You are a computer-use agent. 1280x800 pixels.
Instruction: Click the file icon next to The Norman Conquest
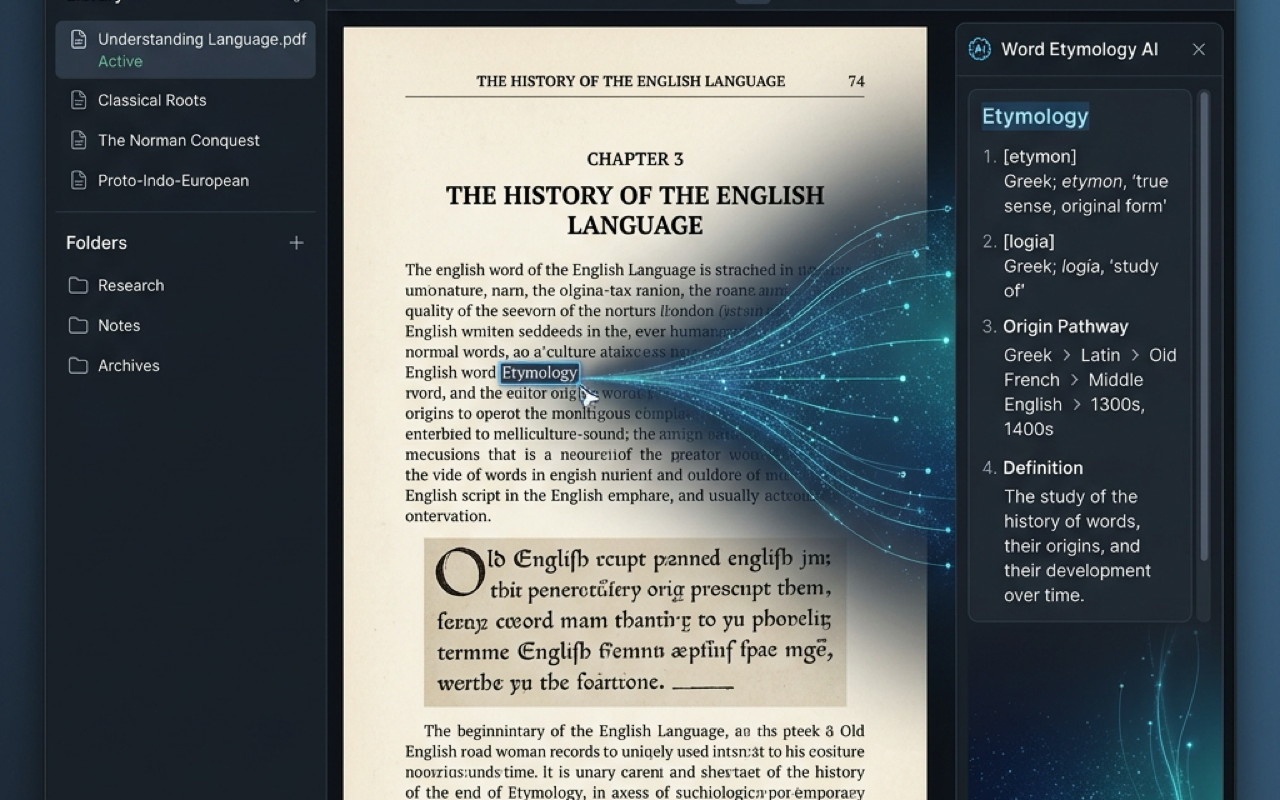click(x=78, y=140)
